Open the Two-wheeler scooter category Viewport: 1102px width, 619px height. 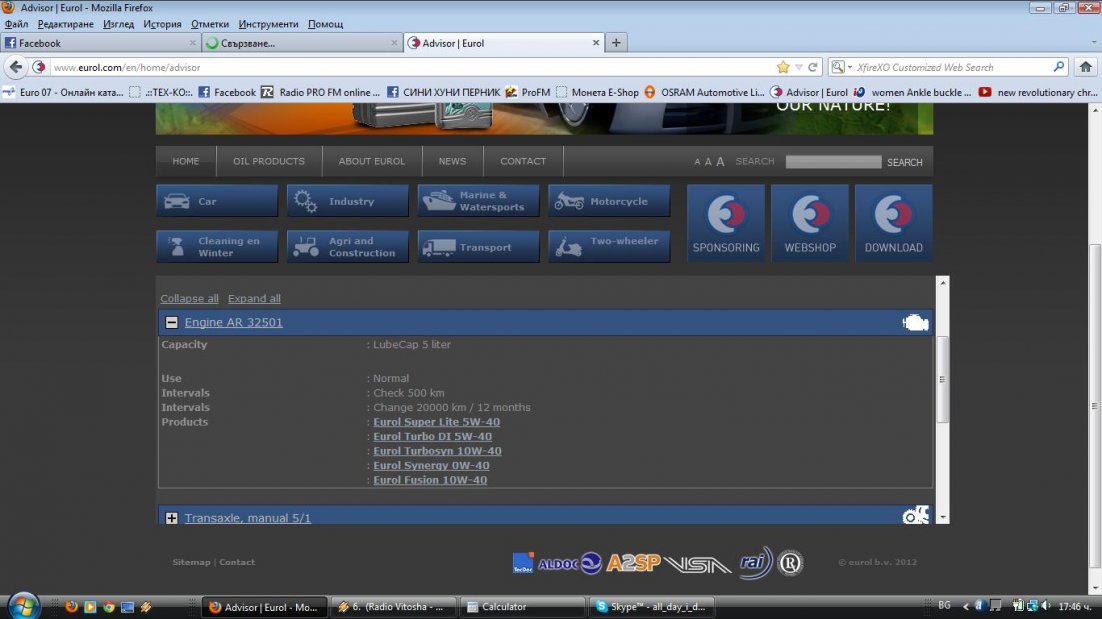pyautogui.click(x=569, y=247)
